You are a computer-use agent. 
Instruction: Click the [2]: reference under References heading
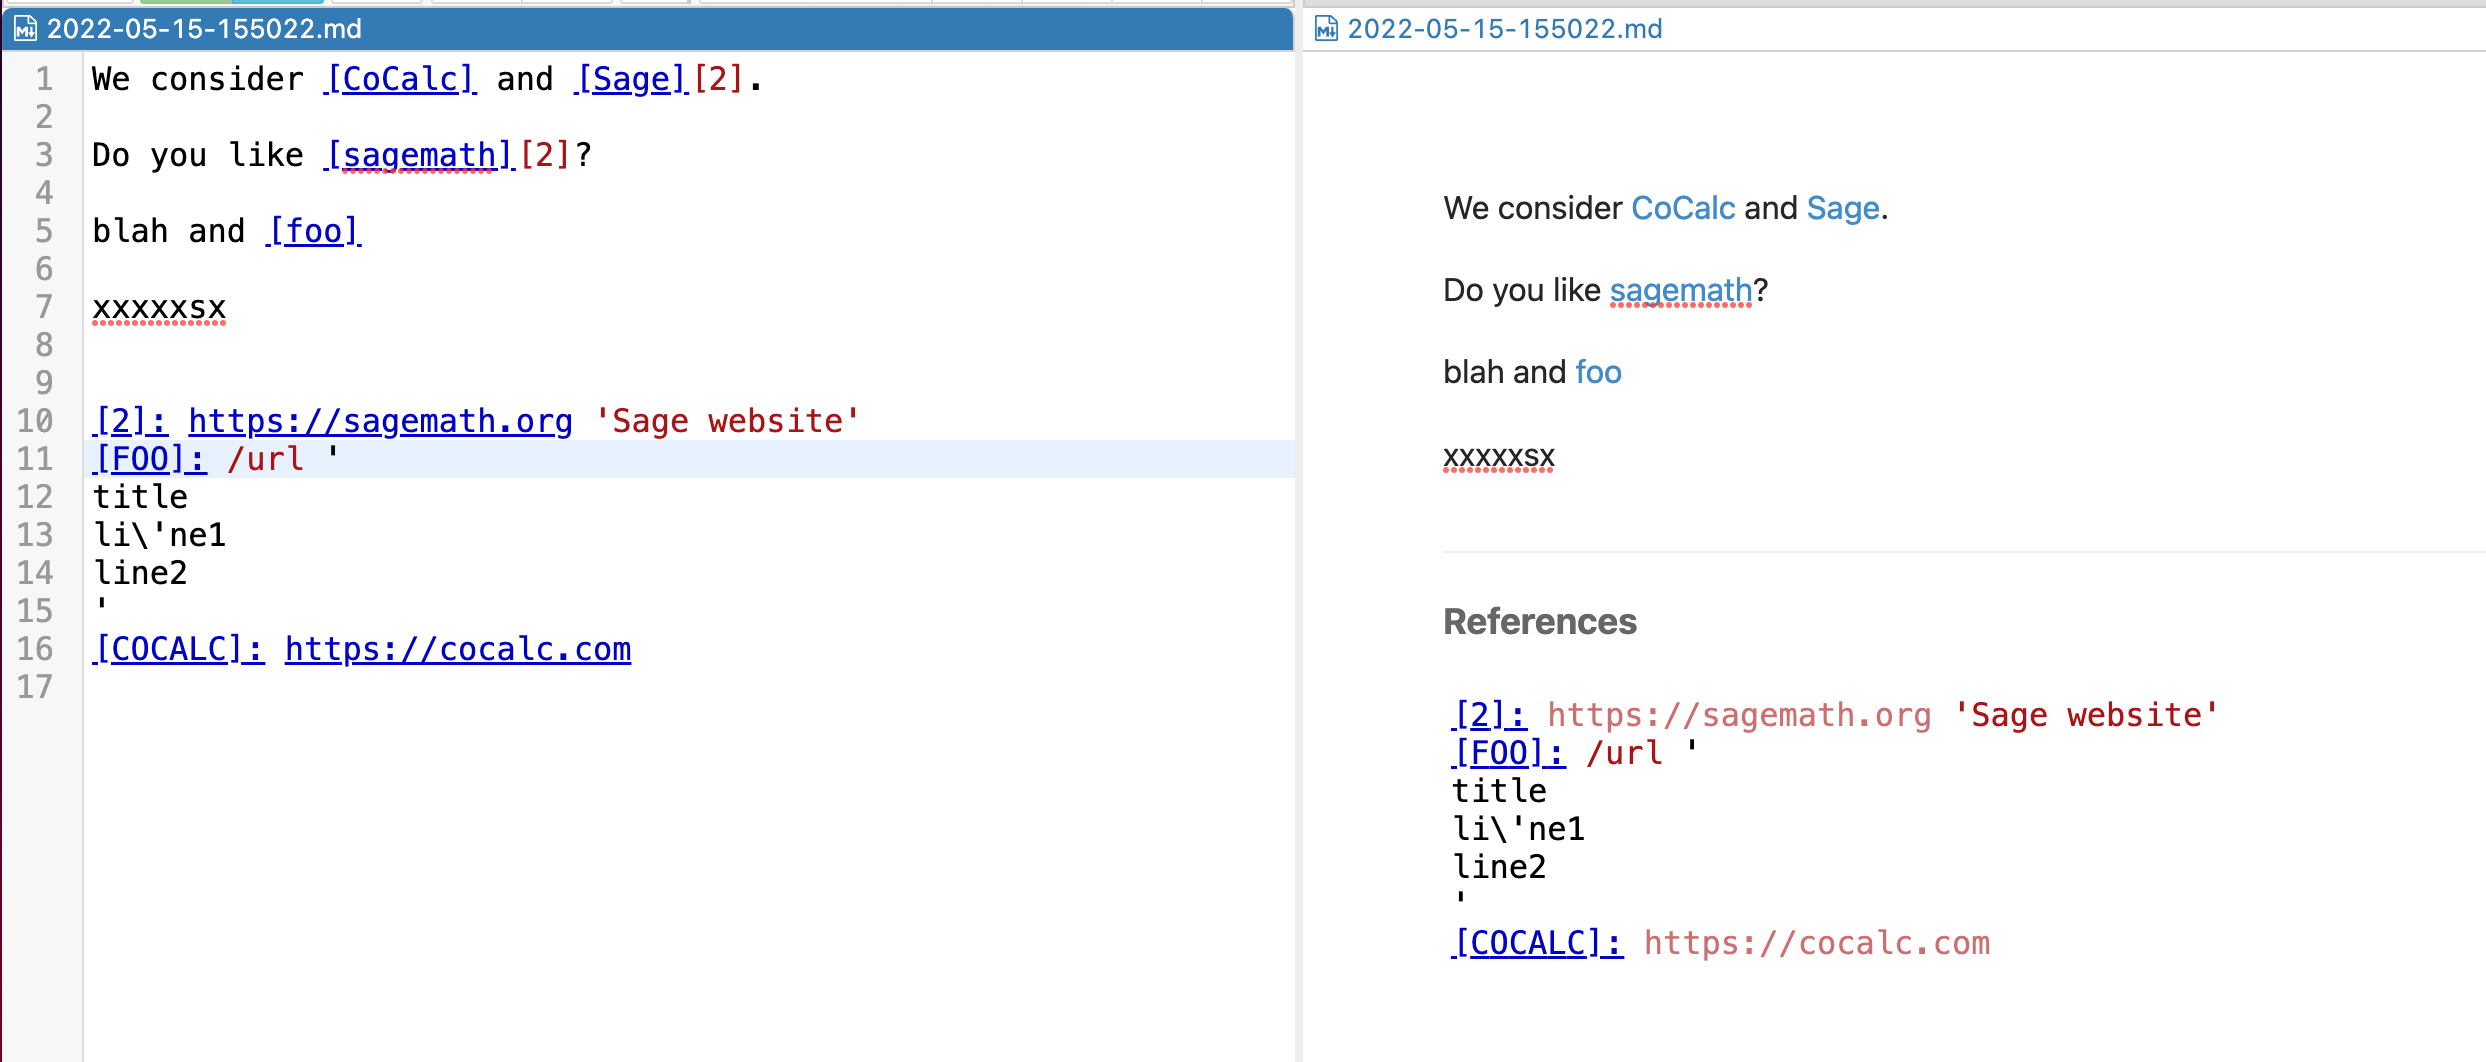[x=1489, y=714]
